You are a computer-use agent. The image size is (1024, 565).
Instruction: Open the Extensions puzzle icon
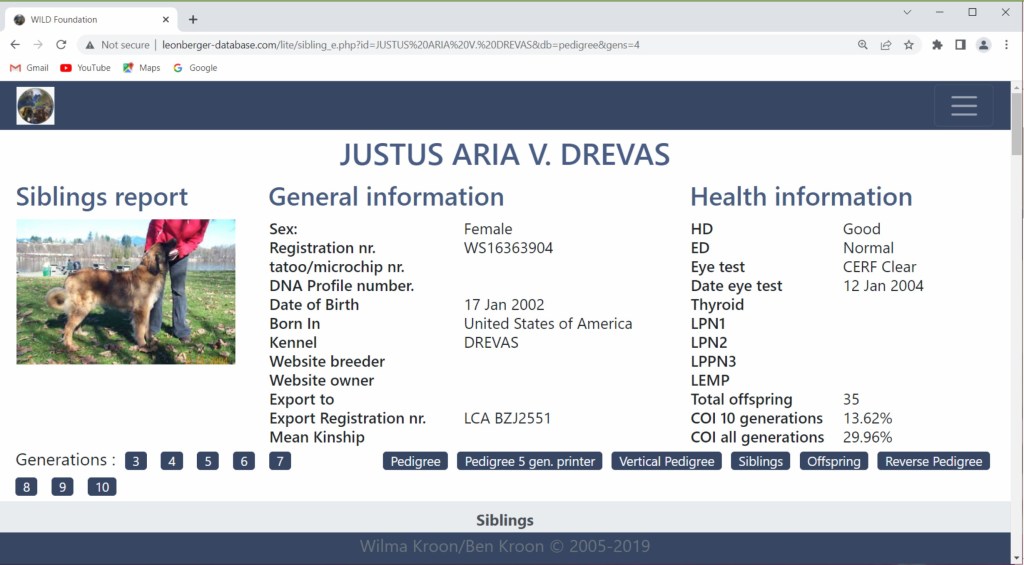(937, 45)
